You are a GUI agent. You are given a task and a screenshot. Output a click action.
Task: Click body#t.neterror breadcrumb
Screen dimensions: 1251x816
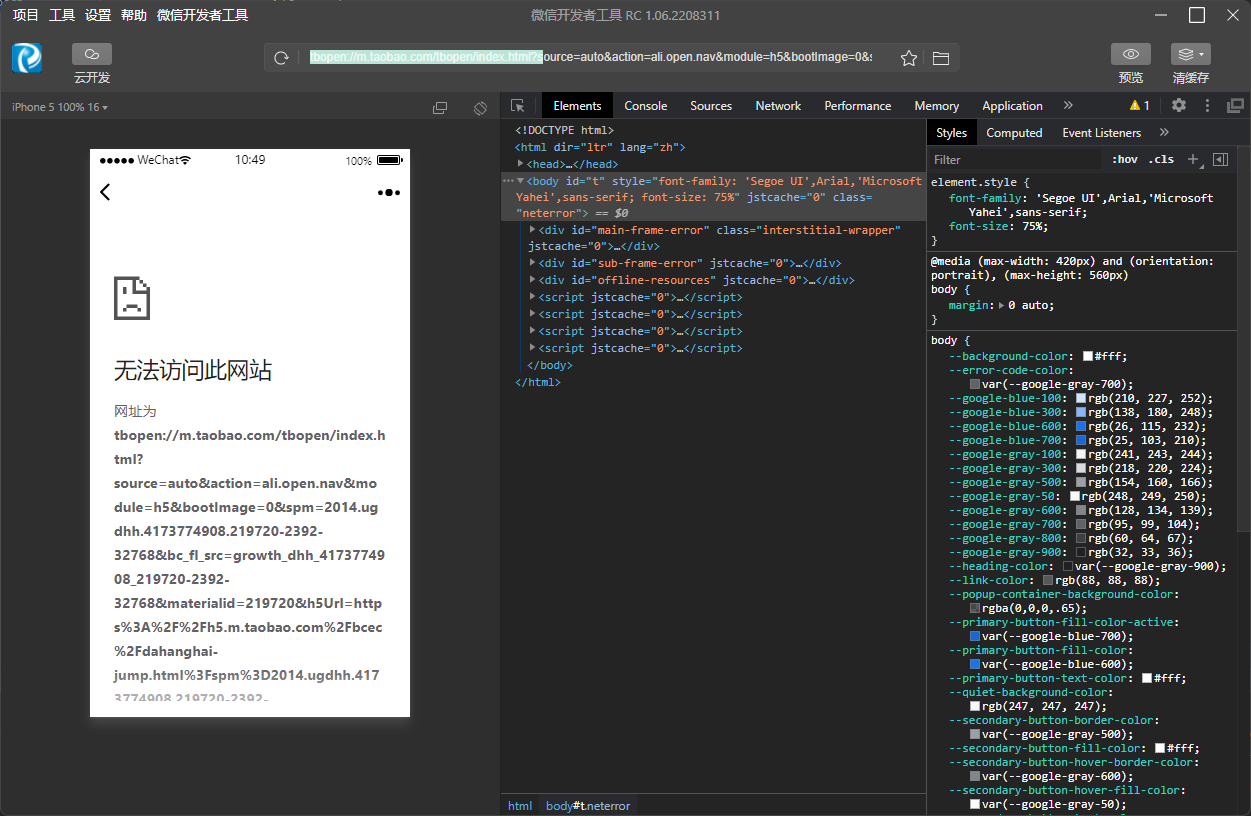pos(588,805)
